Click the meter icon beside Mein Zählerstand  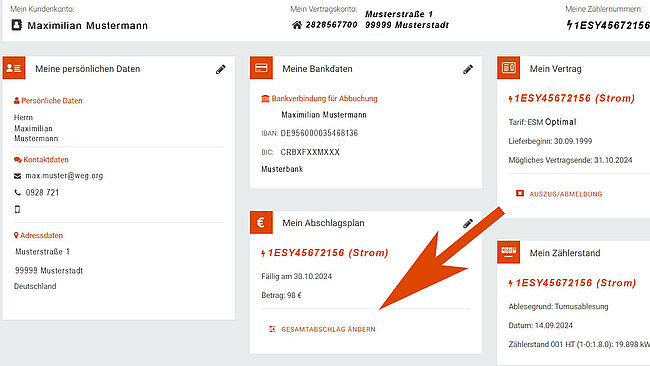[x=508, y=252]
